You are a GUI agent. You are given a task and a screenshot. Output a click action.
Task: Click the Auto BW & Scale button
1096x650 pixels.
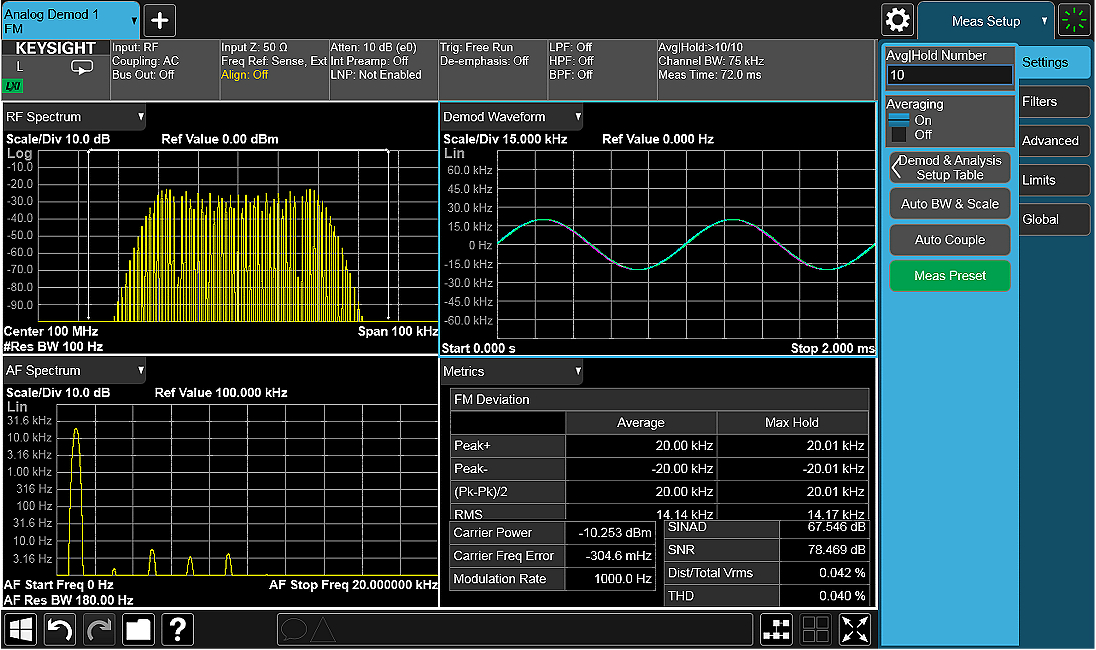pyautogui.click(x=949, y=204)
